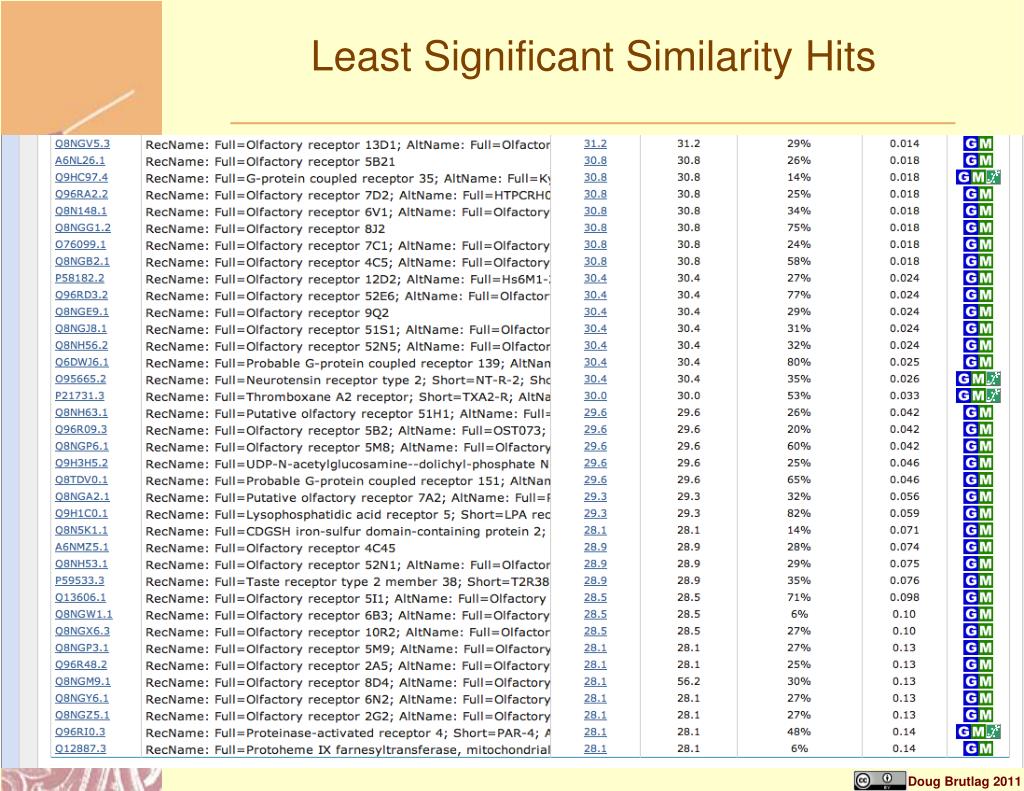Click the 28.9 score link for Taste receptor row
Viewport: 1024px width, 791px height.
595,581
